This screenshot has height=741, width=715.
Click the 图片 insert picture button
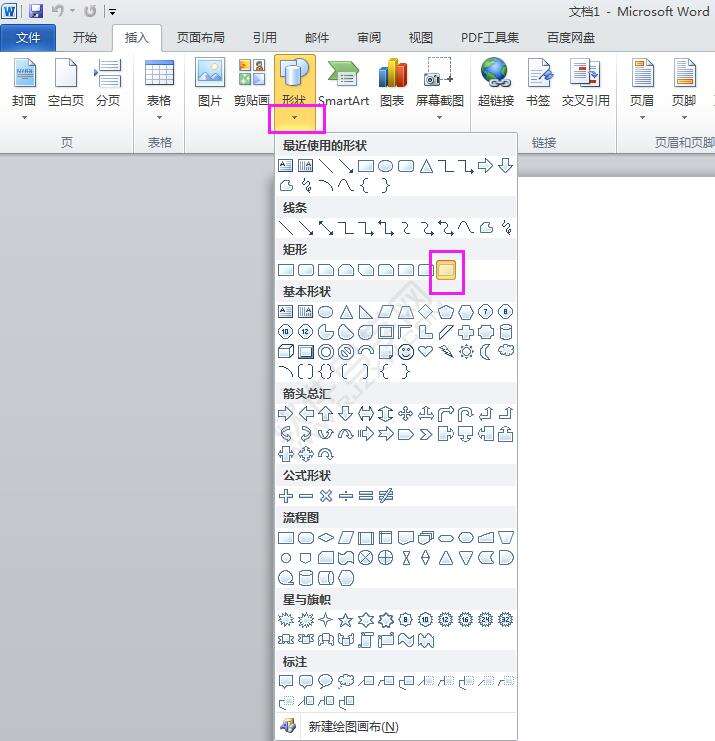[209, 83]
